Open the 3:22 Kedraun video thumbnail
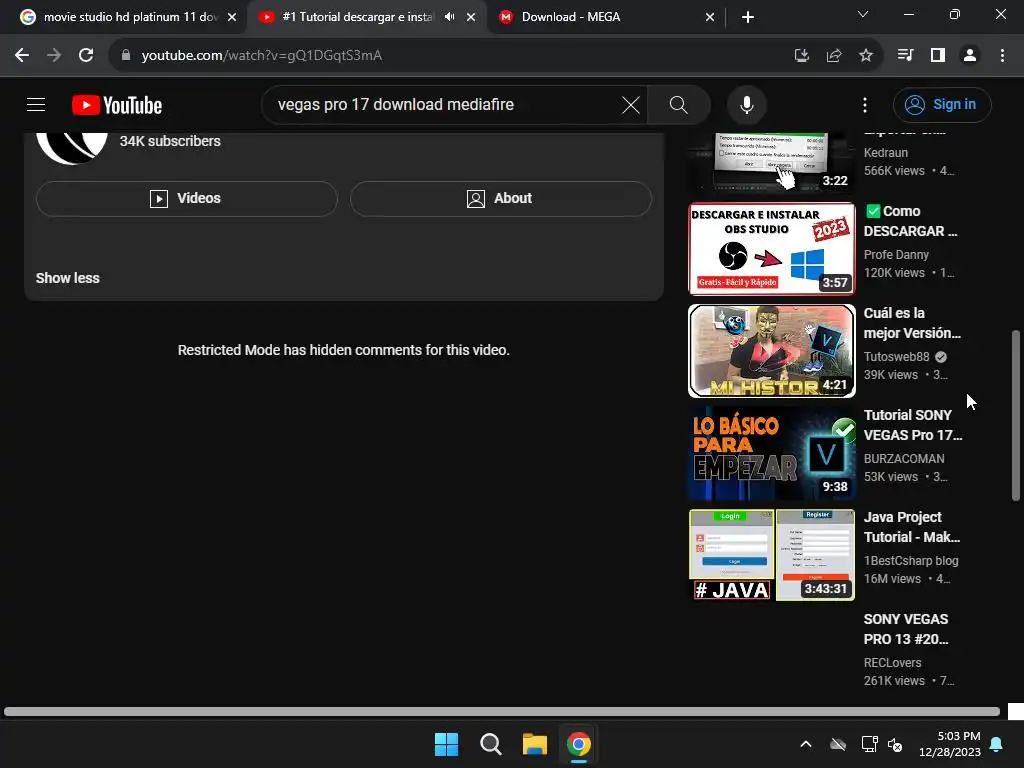The width and height of the screenshot is (1024, 768). point(771,162)
